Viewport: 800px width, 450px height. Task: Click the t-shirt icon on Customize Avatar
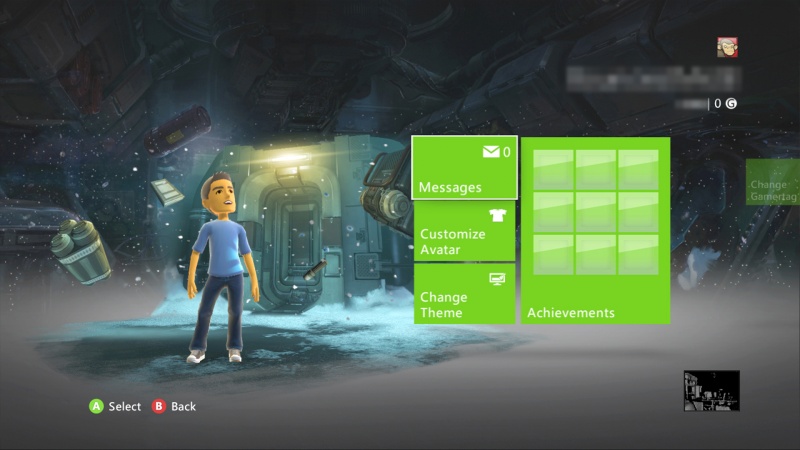(x=499, y=215)
